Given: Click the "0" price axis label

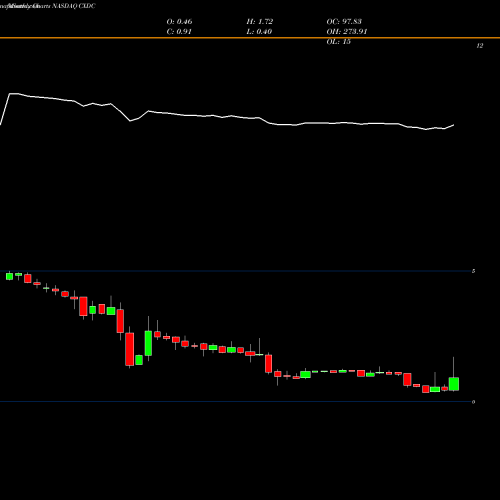Looking at the screenshot, I should point(473,402).
